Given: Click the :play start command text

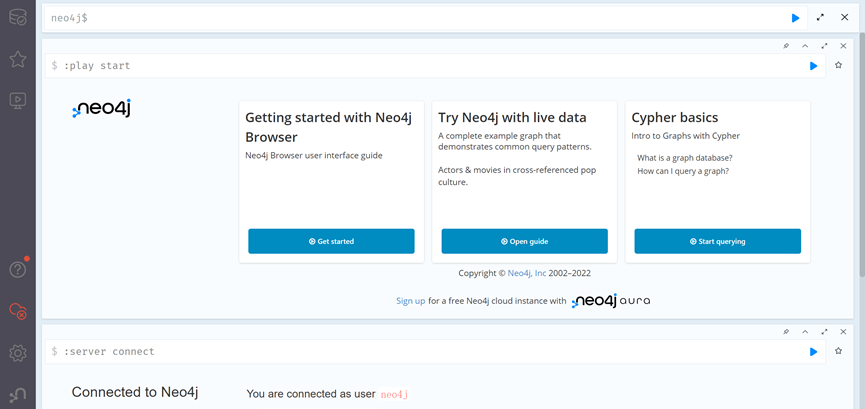Looking at the screenshot, I should click(97, 66).
